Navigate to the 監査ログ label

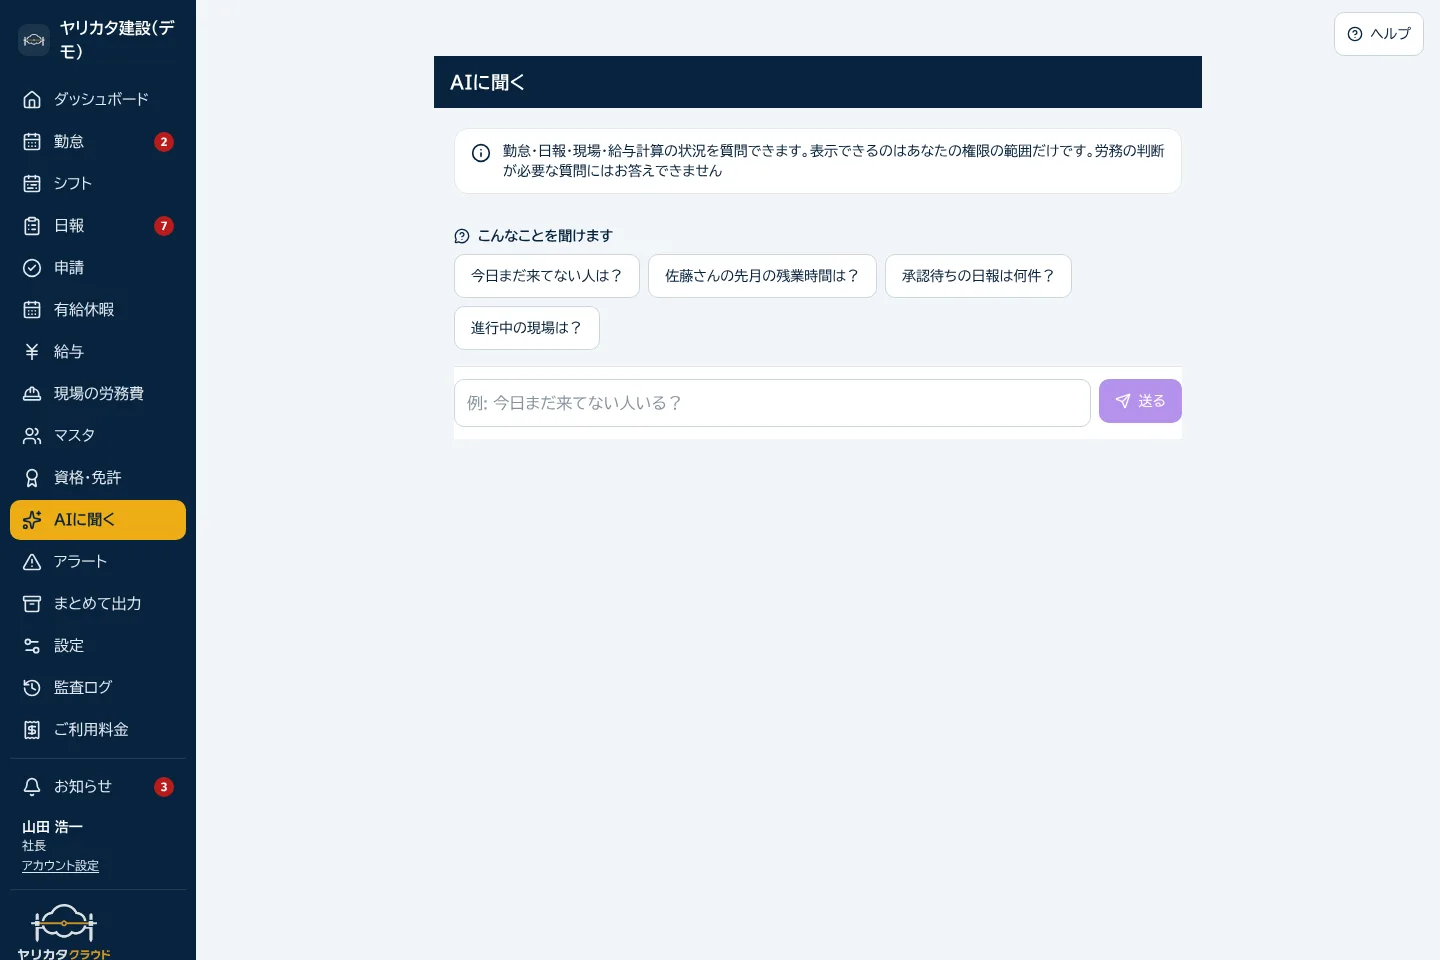coord(83,687)
